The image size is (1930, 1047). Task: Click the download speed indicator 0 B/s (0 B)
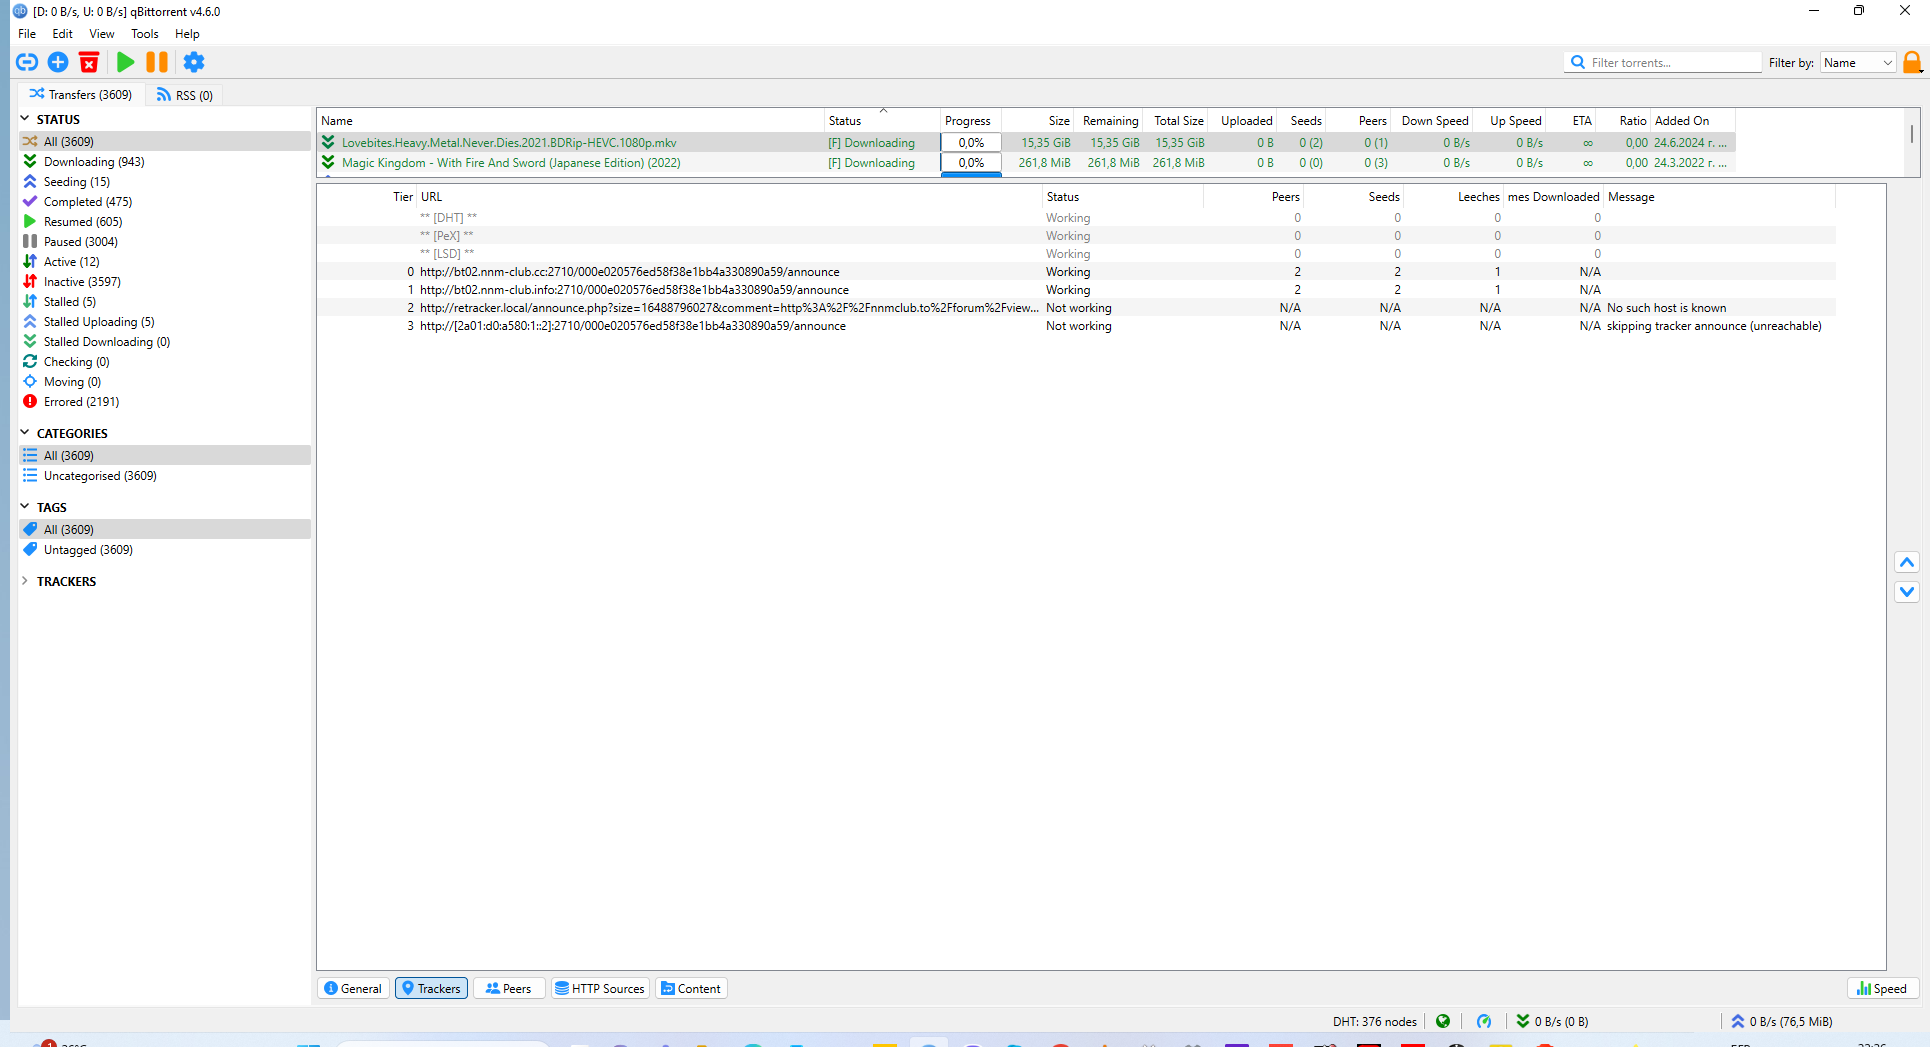click(x=1552, y=1021)
